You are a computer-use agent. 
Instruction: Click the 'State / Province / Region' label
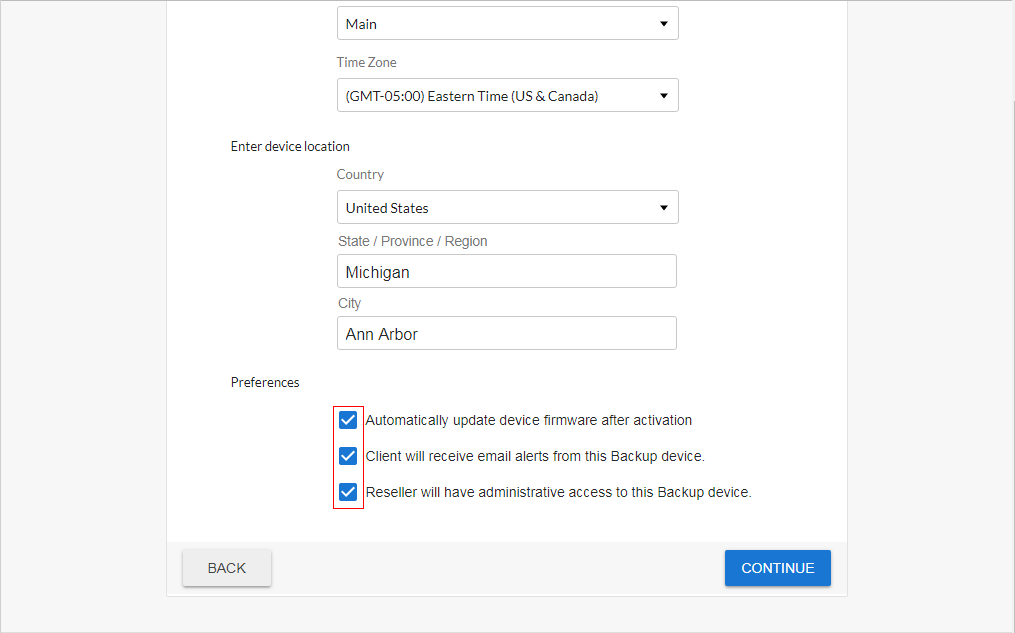point(413,241)
